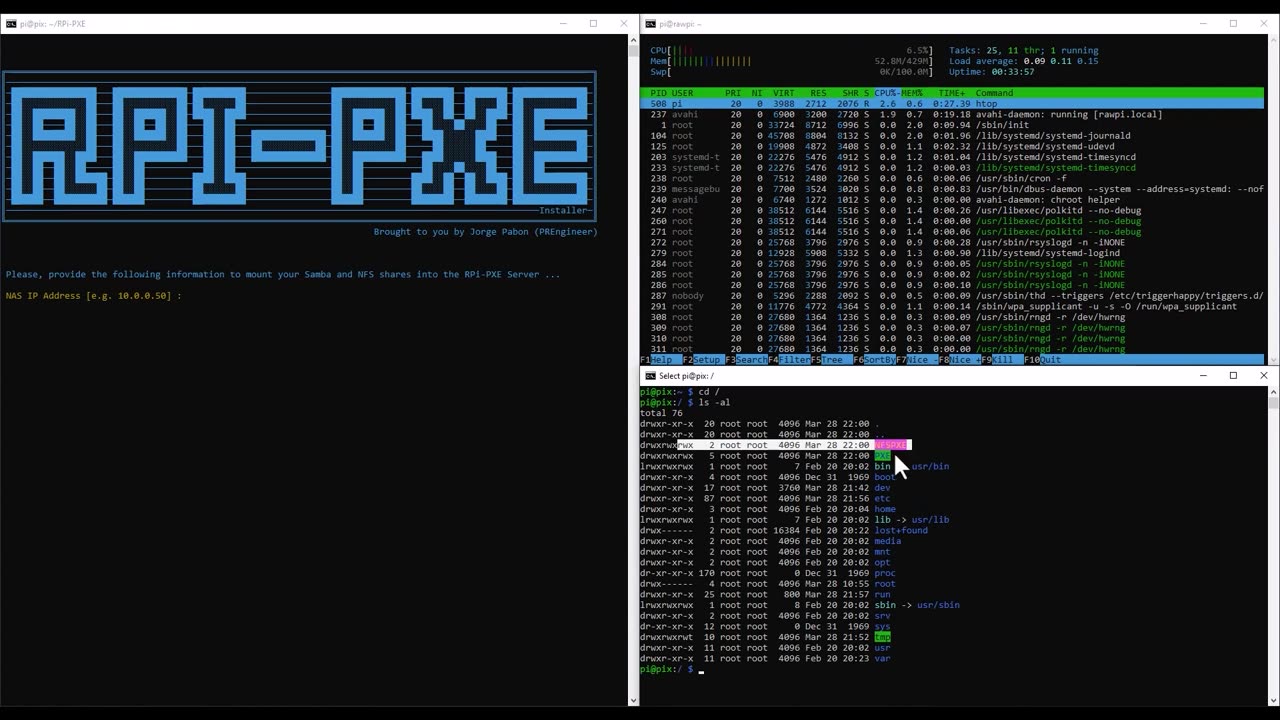Click the 'proc' directory name

885,573
